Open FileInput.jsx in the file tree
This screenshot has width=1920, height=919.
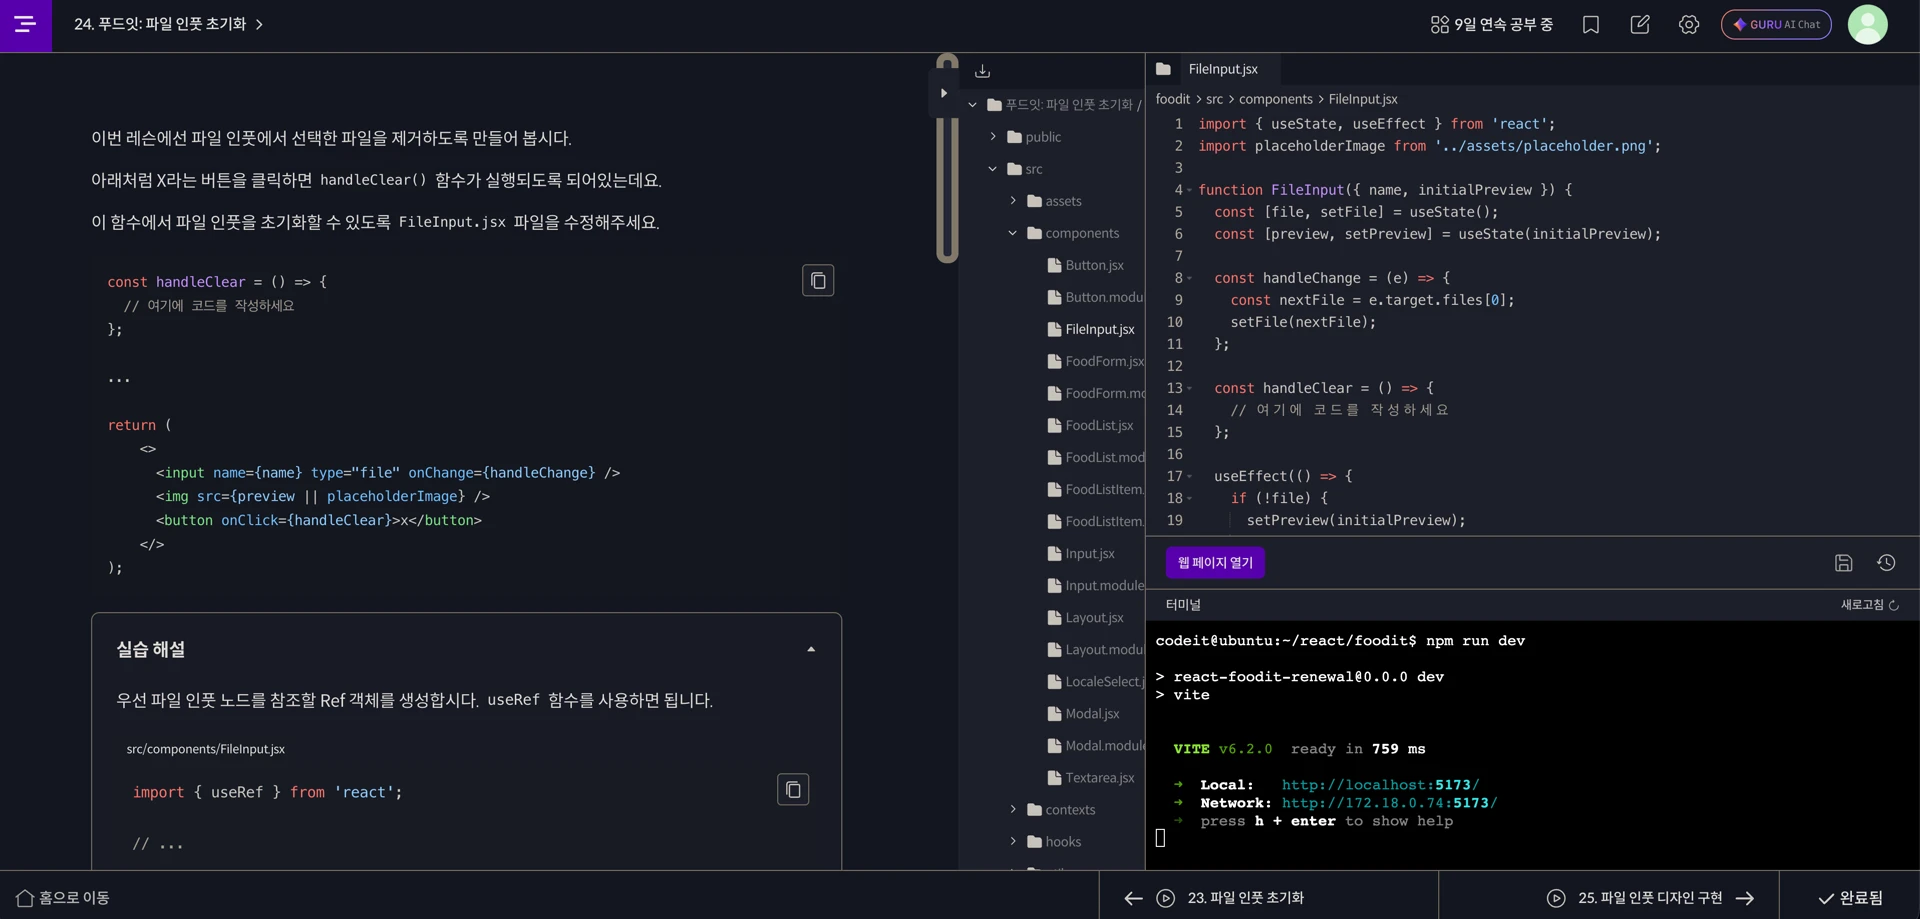1091,329
